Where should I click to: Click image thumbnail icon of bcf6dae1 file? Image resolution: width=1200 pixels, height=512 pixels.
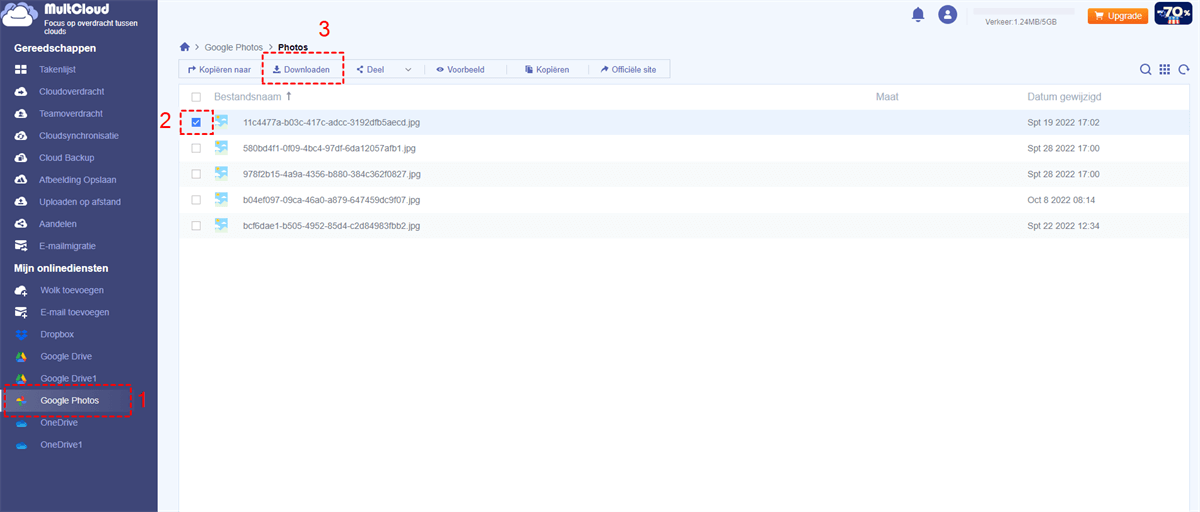coord(221,225)
